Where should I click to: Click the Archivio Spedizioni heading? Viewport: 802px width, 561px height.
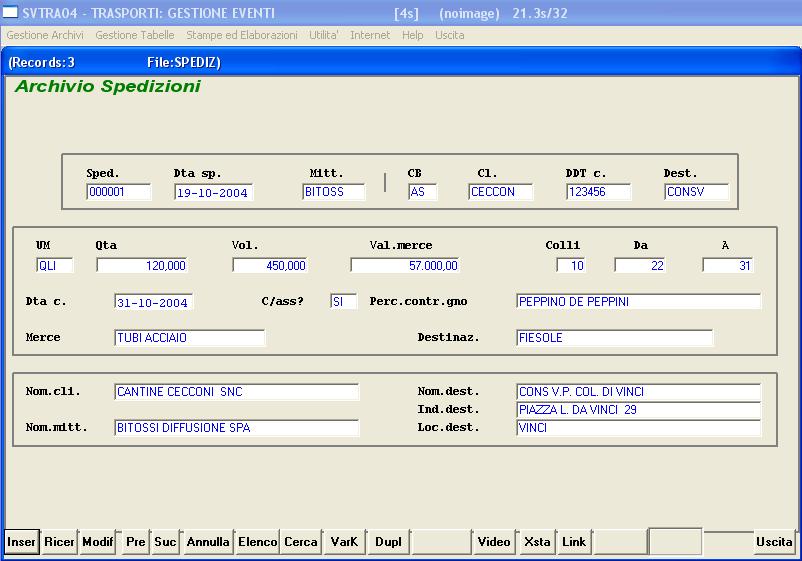tap(107, 86)
